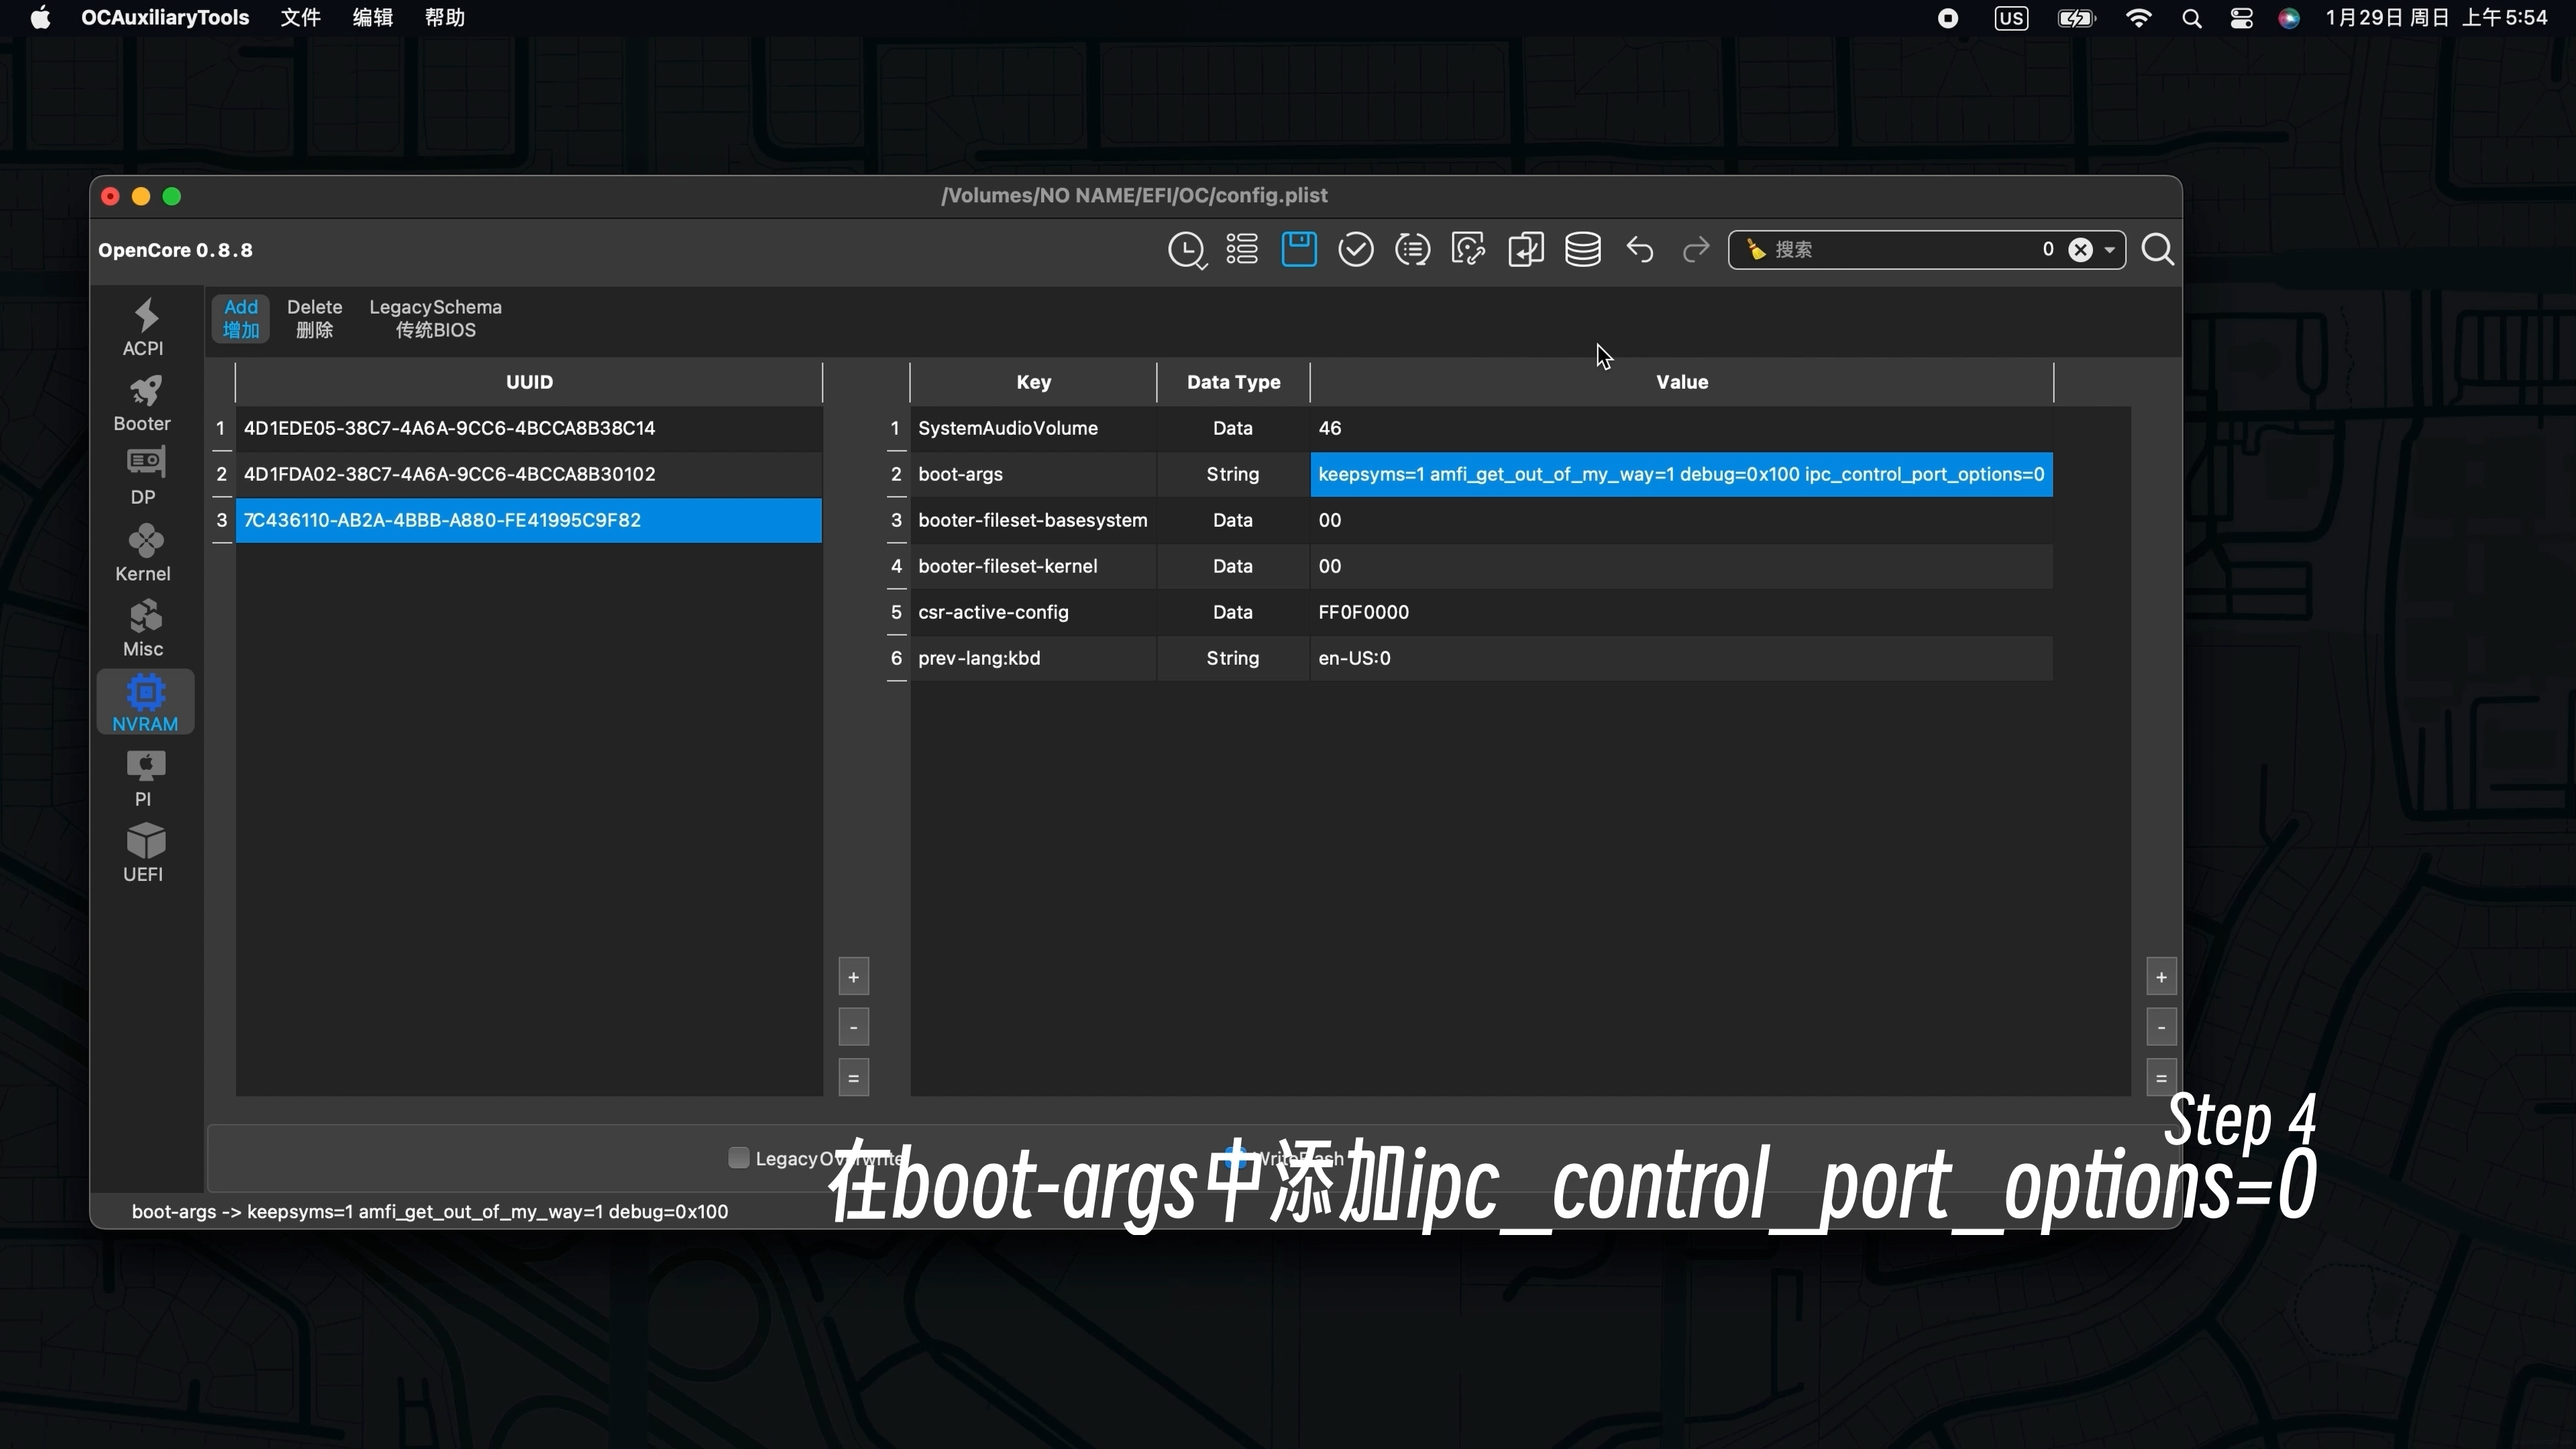The width and height of the screenshot is (2576, 1449).
Task: Click the UUID column header
Action: click(529, 382)
